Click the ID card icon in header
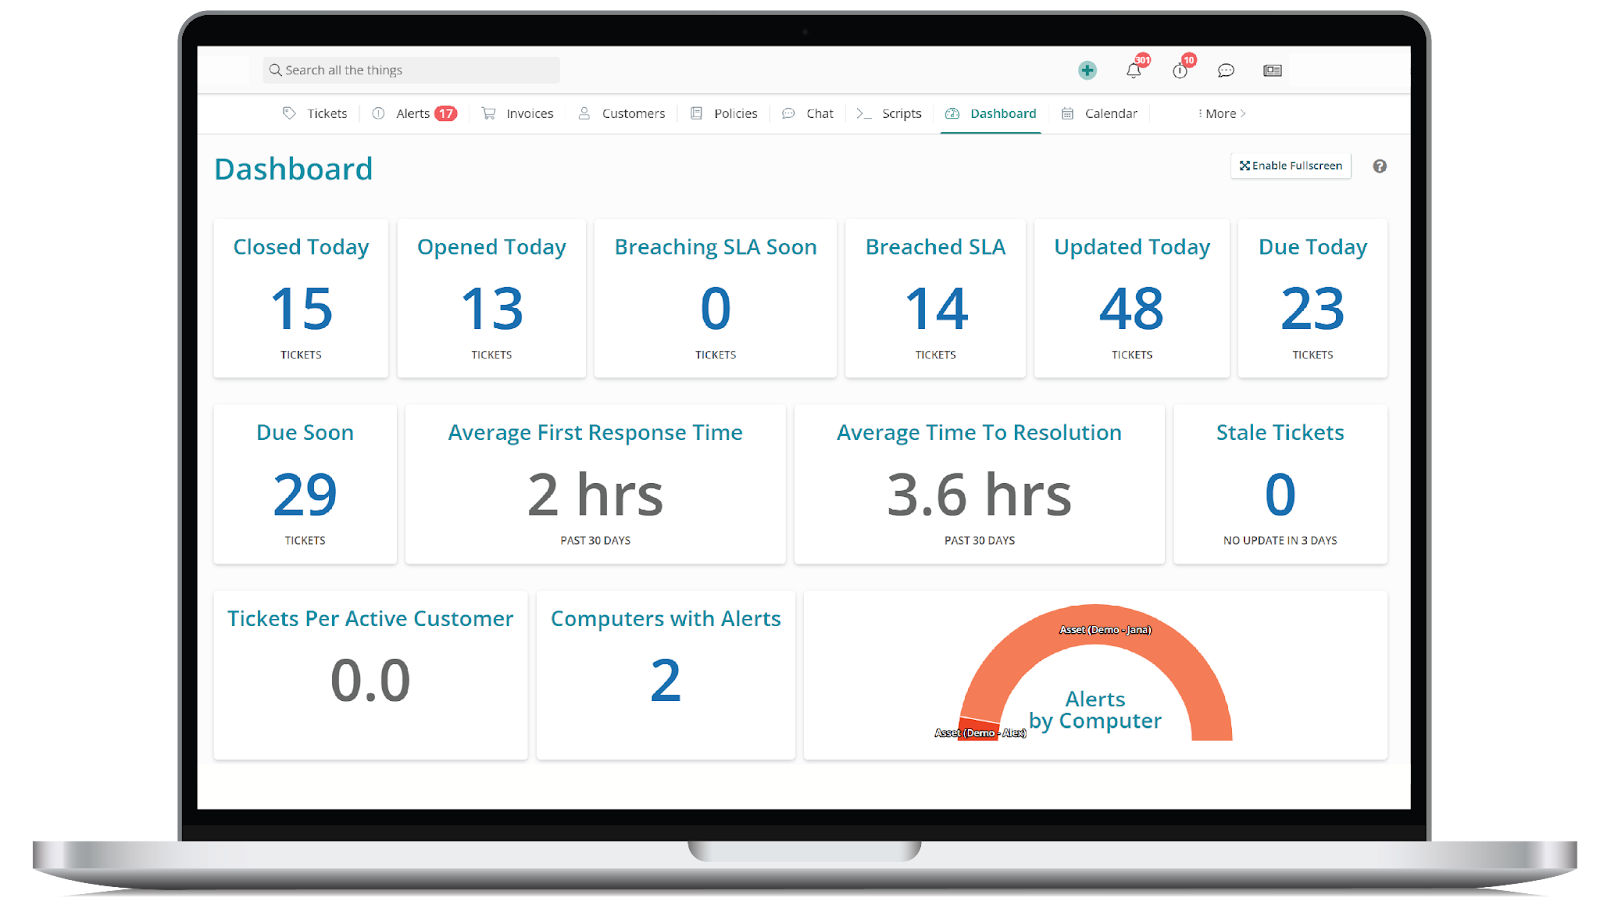The height and width of the screenshot is (912, 1600). pos(1272,70)
